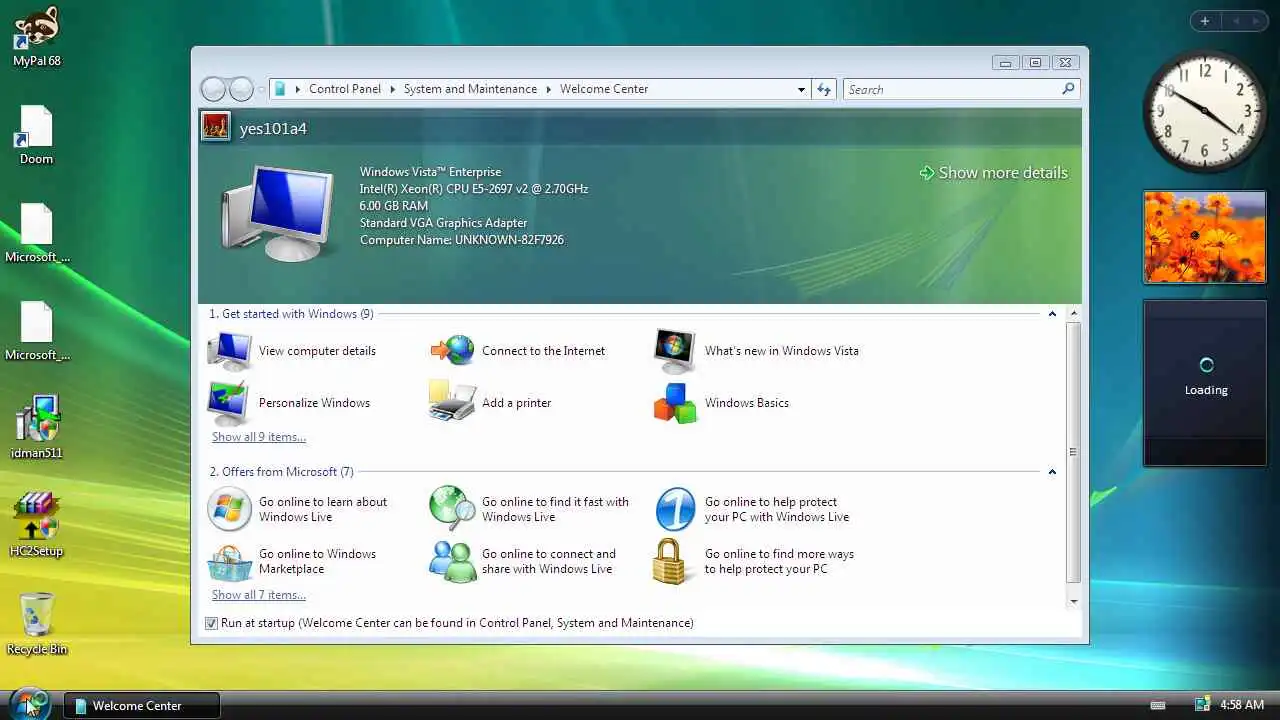Click the Forward navigation button
The width and height of the screenshot is (1280, 720).
pyautogui.click(x=241, y=89)
